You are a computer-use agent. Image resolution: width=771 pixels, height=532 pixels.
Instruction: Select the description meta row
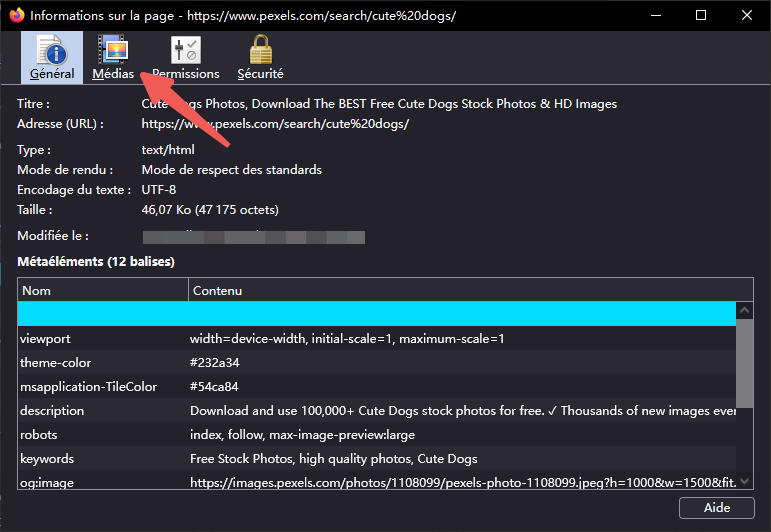[x=376, y=411]
